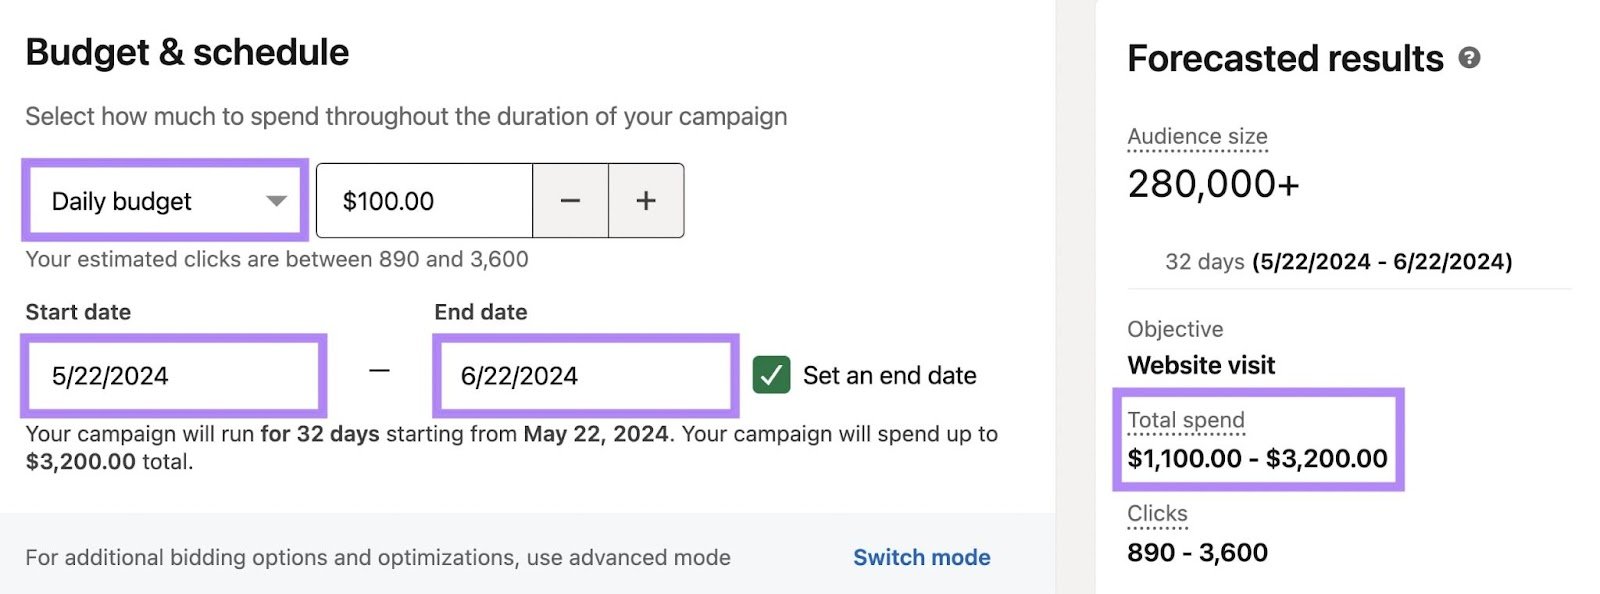1600x594 pixels.
Task: Click the Budget & schedule heading
Action: point(188,51)
